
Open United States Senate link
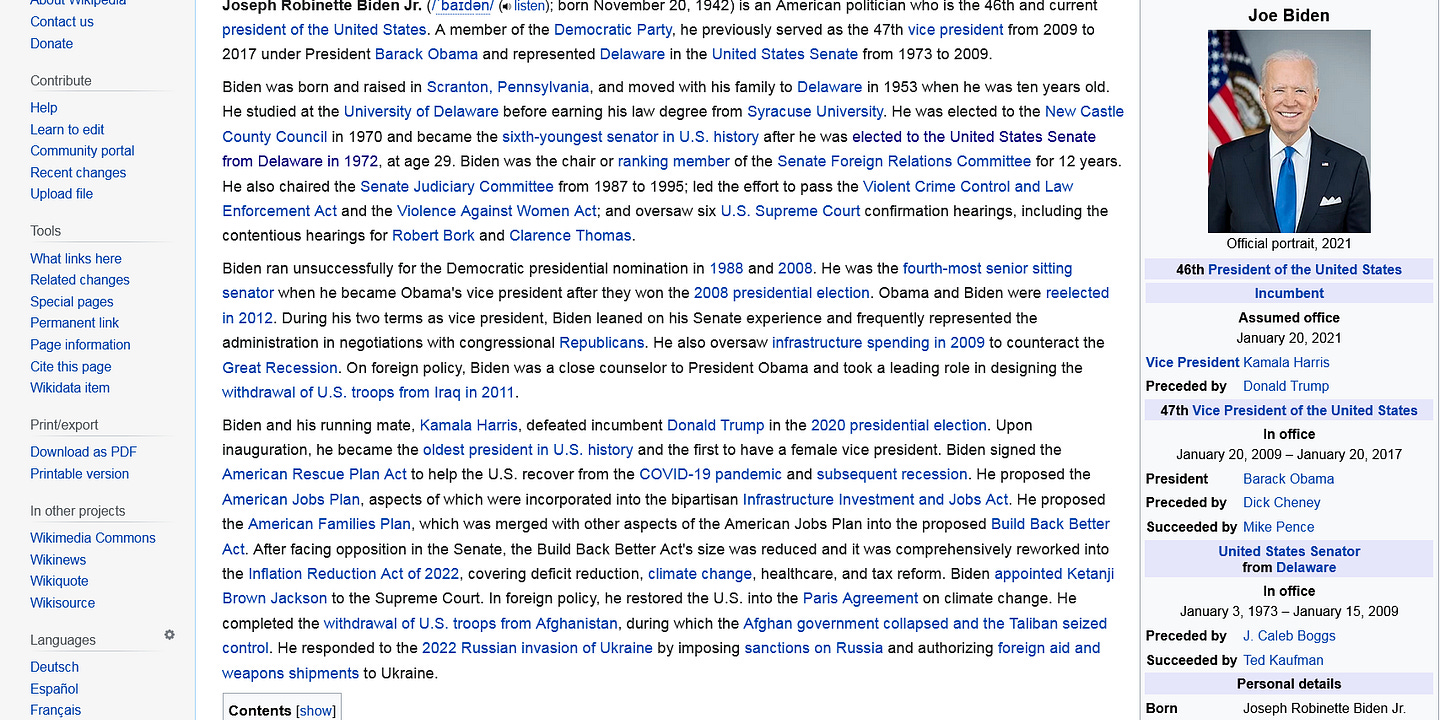(785, 54)
